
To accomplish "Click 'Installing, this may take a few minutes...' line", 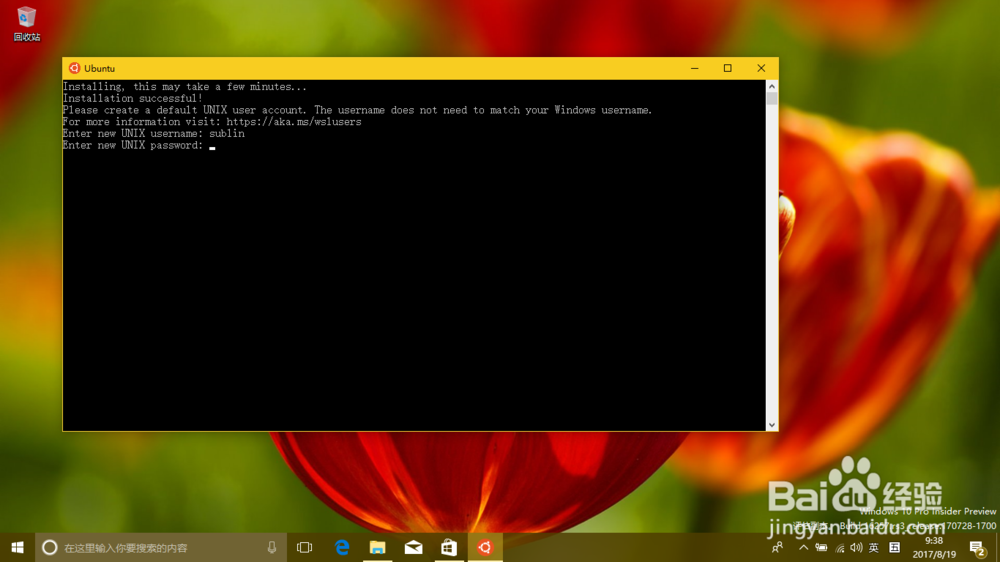I will [184, 87].
